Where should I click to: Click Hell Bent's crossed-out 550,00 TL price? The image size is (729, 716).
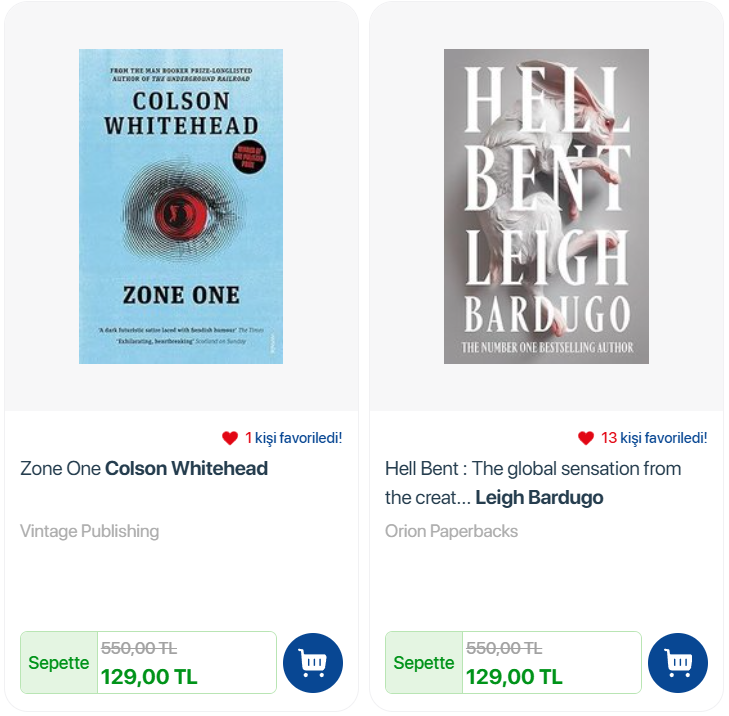pyautogui.click(x=504, y=648)
